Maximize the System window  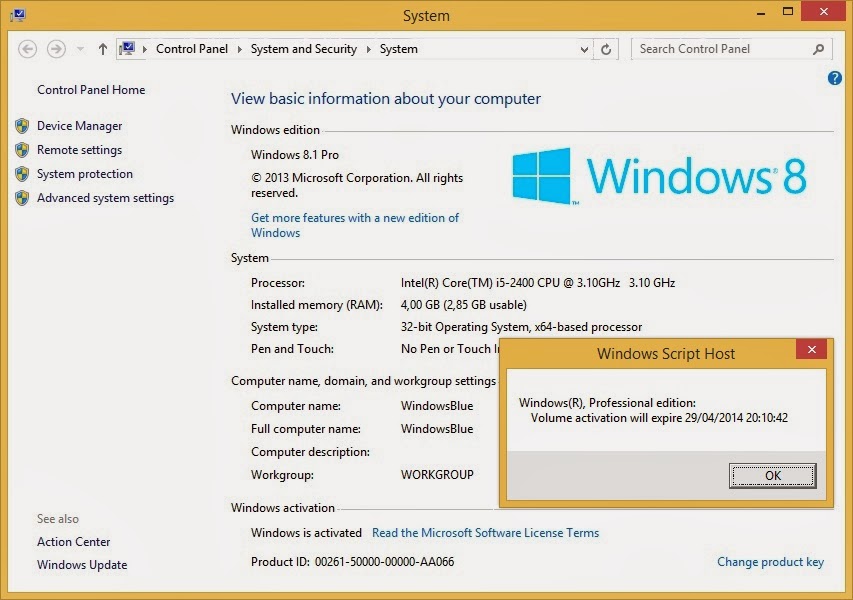coord(788,12)
